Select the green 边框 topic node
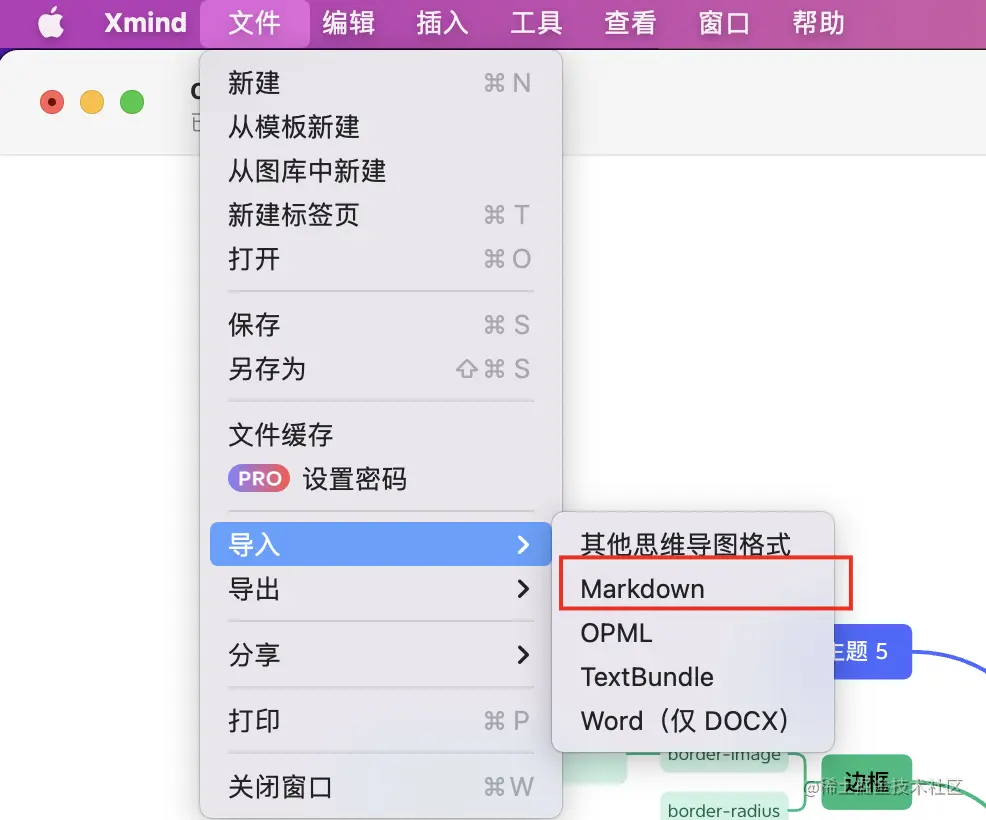This screenshot has width=986, height=820. (867, 782)
